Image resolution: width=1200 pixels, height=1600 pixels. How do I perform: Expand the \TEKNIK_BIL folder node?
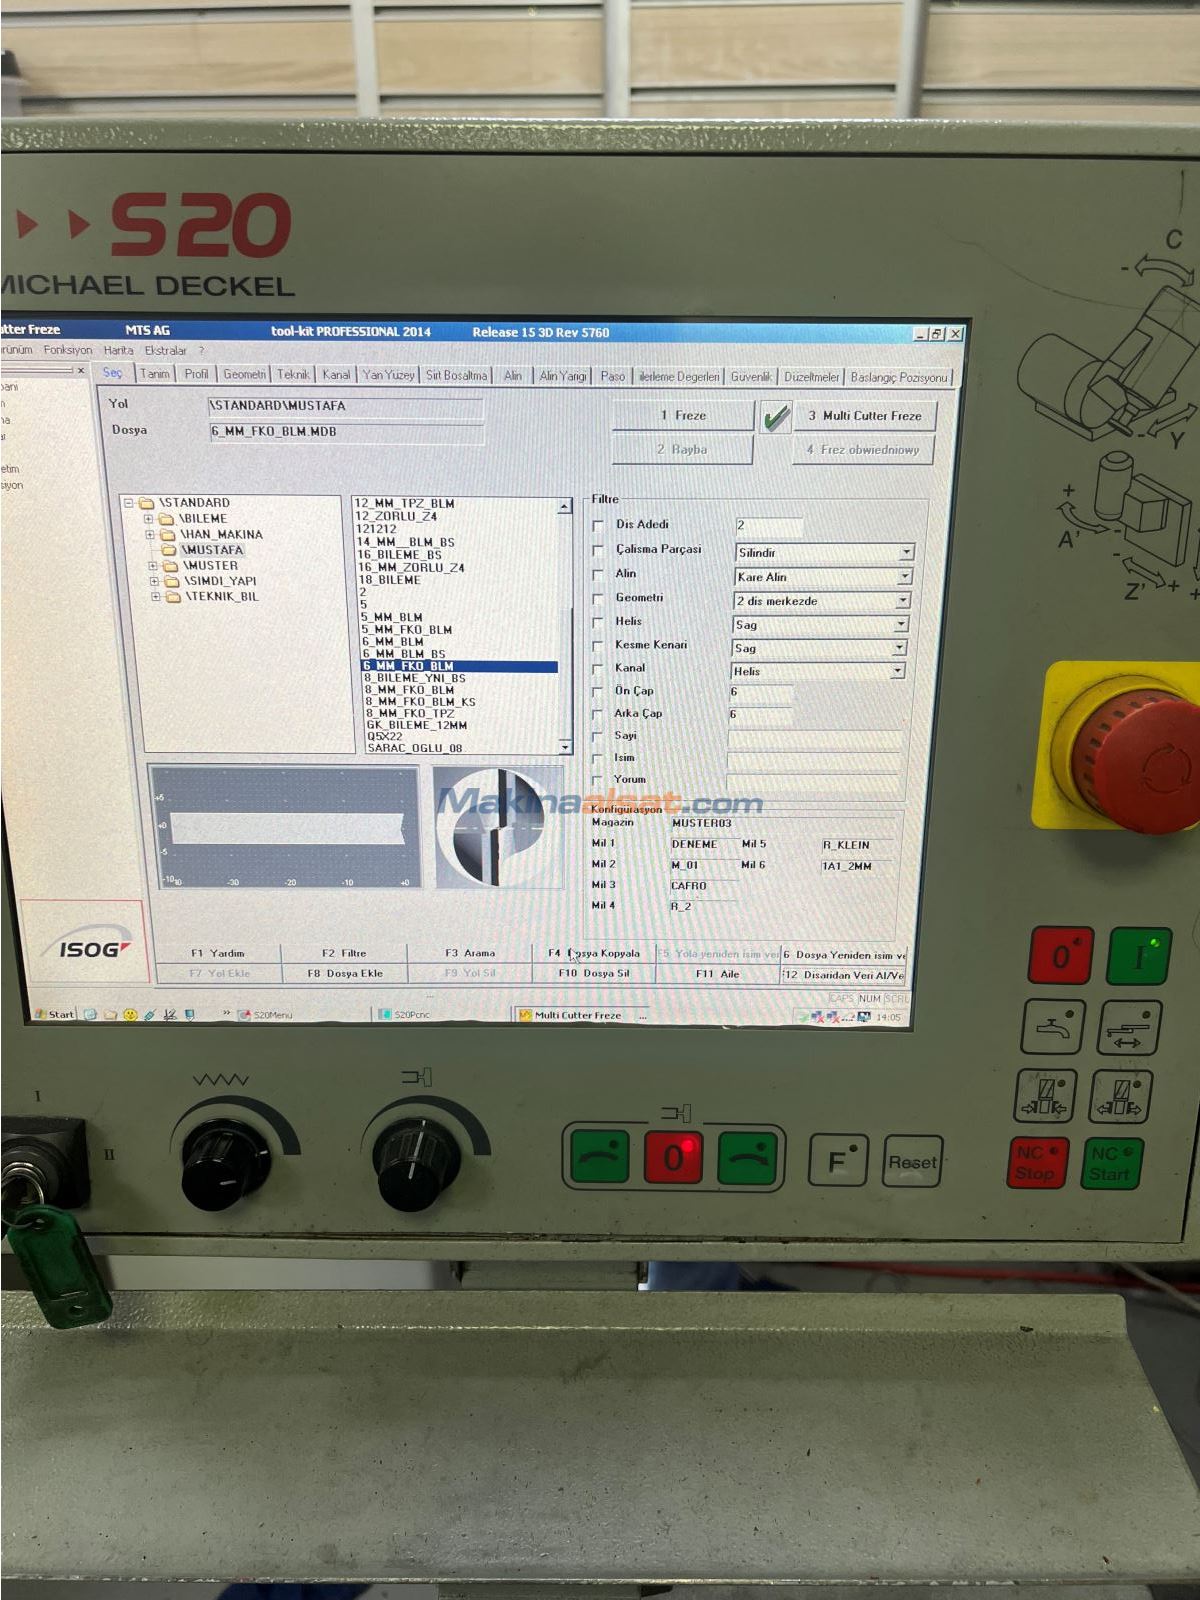click(156, 597)
